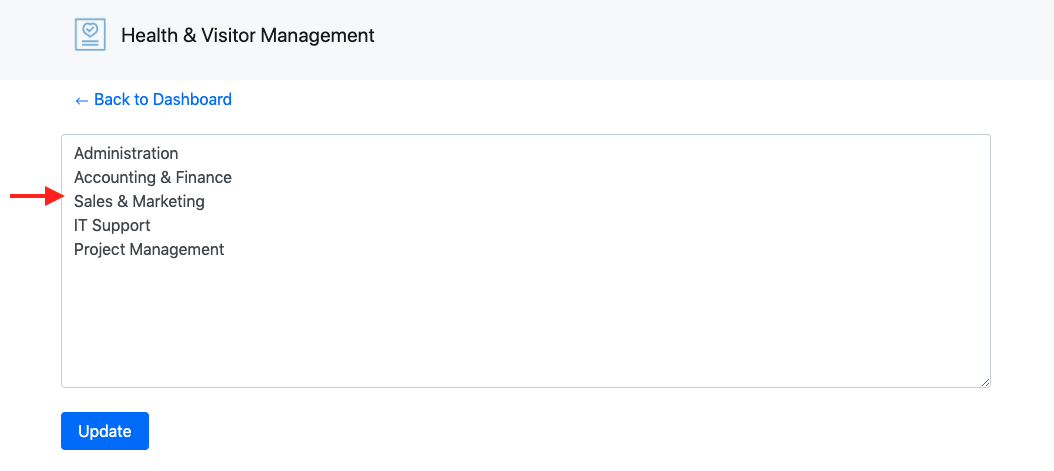The width and height of the screenshot is (1054, 471).
Task: Click the blue Update button
Action: pos(105,431)
